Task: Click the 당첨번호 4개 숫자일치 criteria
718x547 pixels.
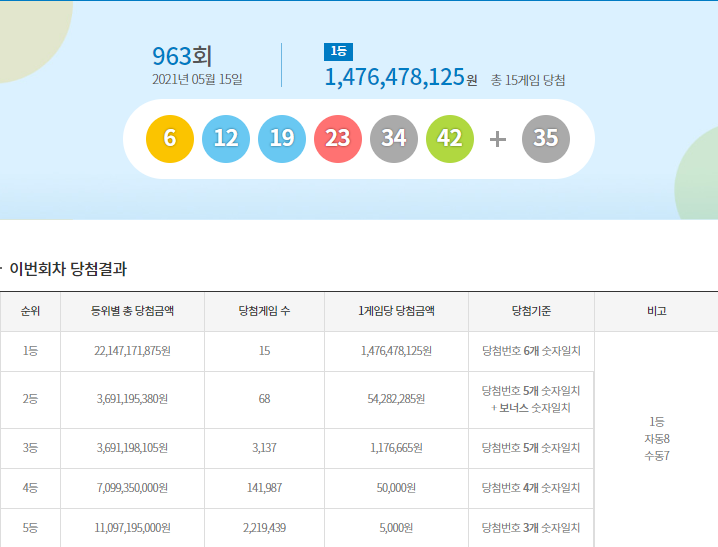Action: pos(531,488)
